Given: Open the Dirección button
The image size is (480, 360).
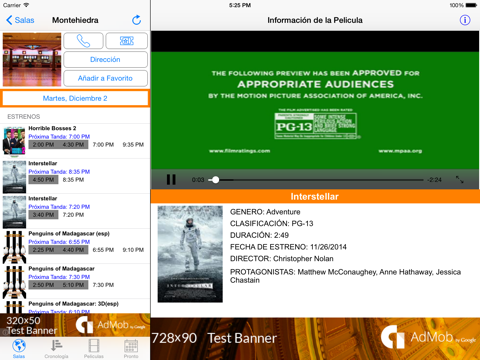Looking at the screenshot, I should (105, 60).
